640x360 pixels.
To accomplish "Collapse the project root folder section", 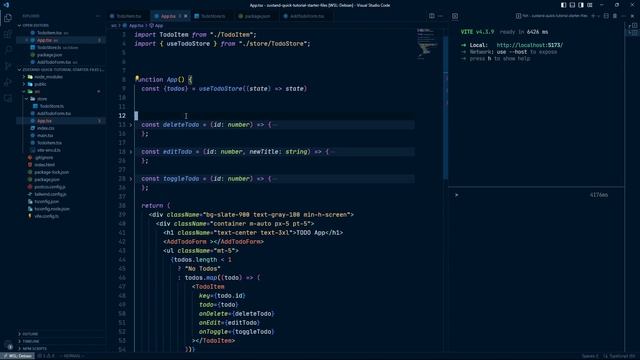I will click(60, 70).
